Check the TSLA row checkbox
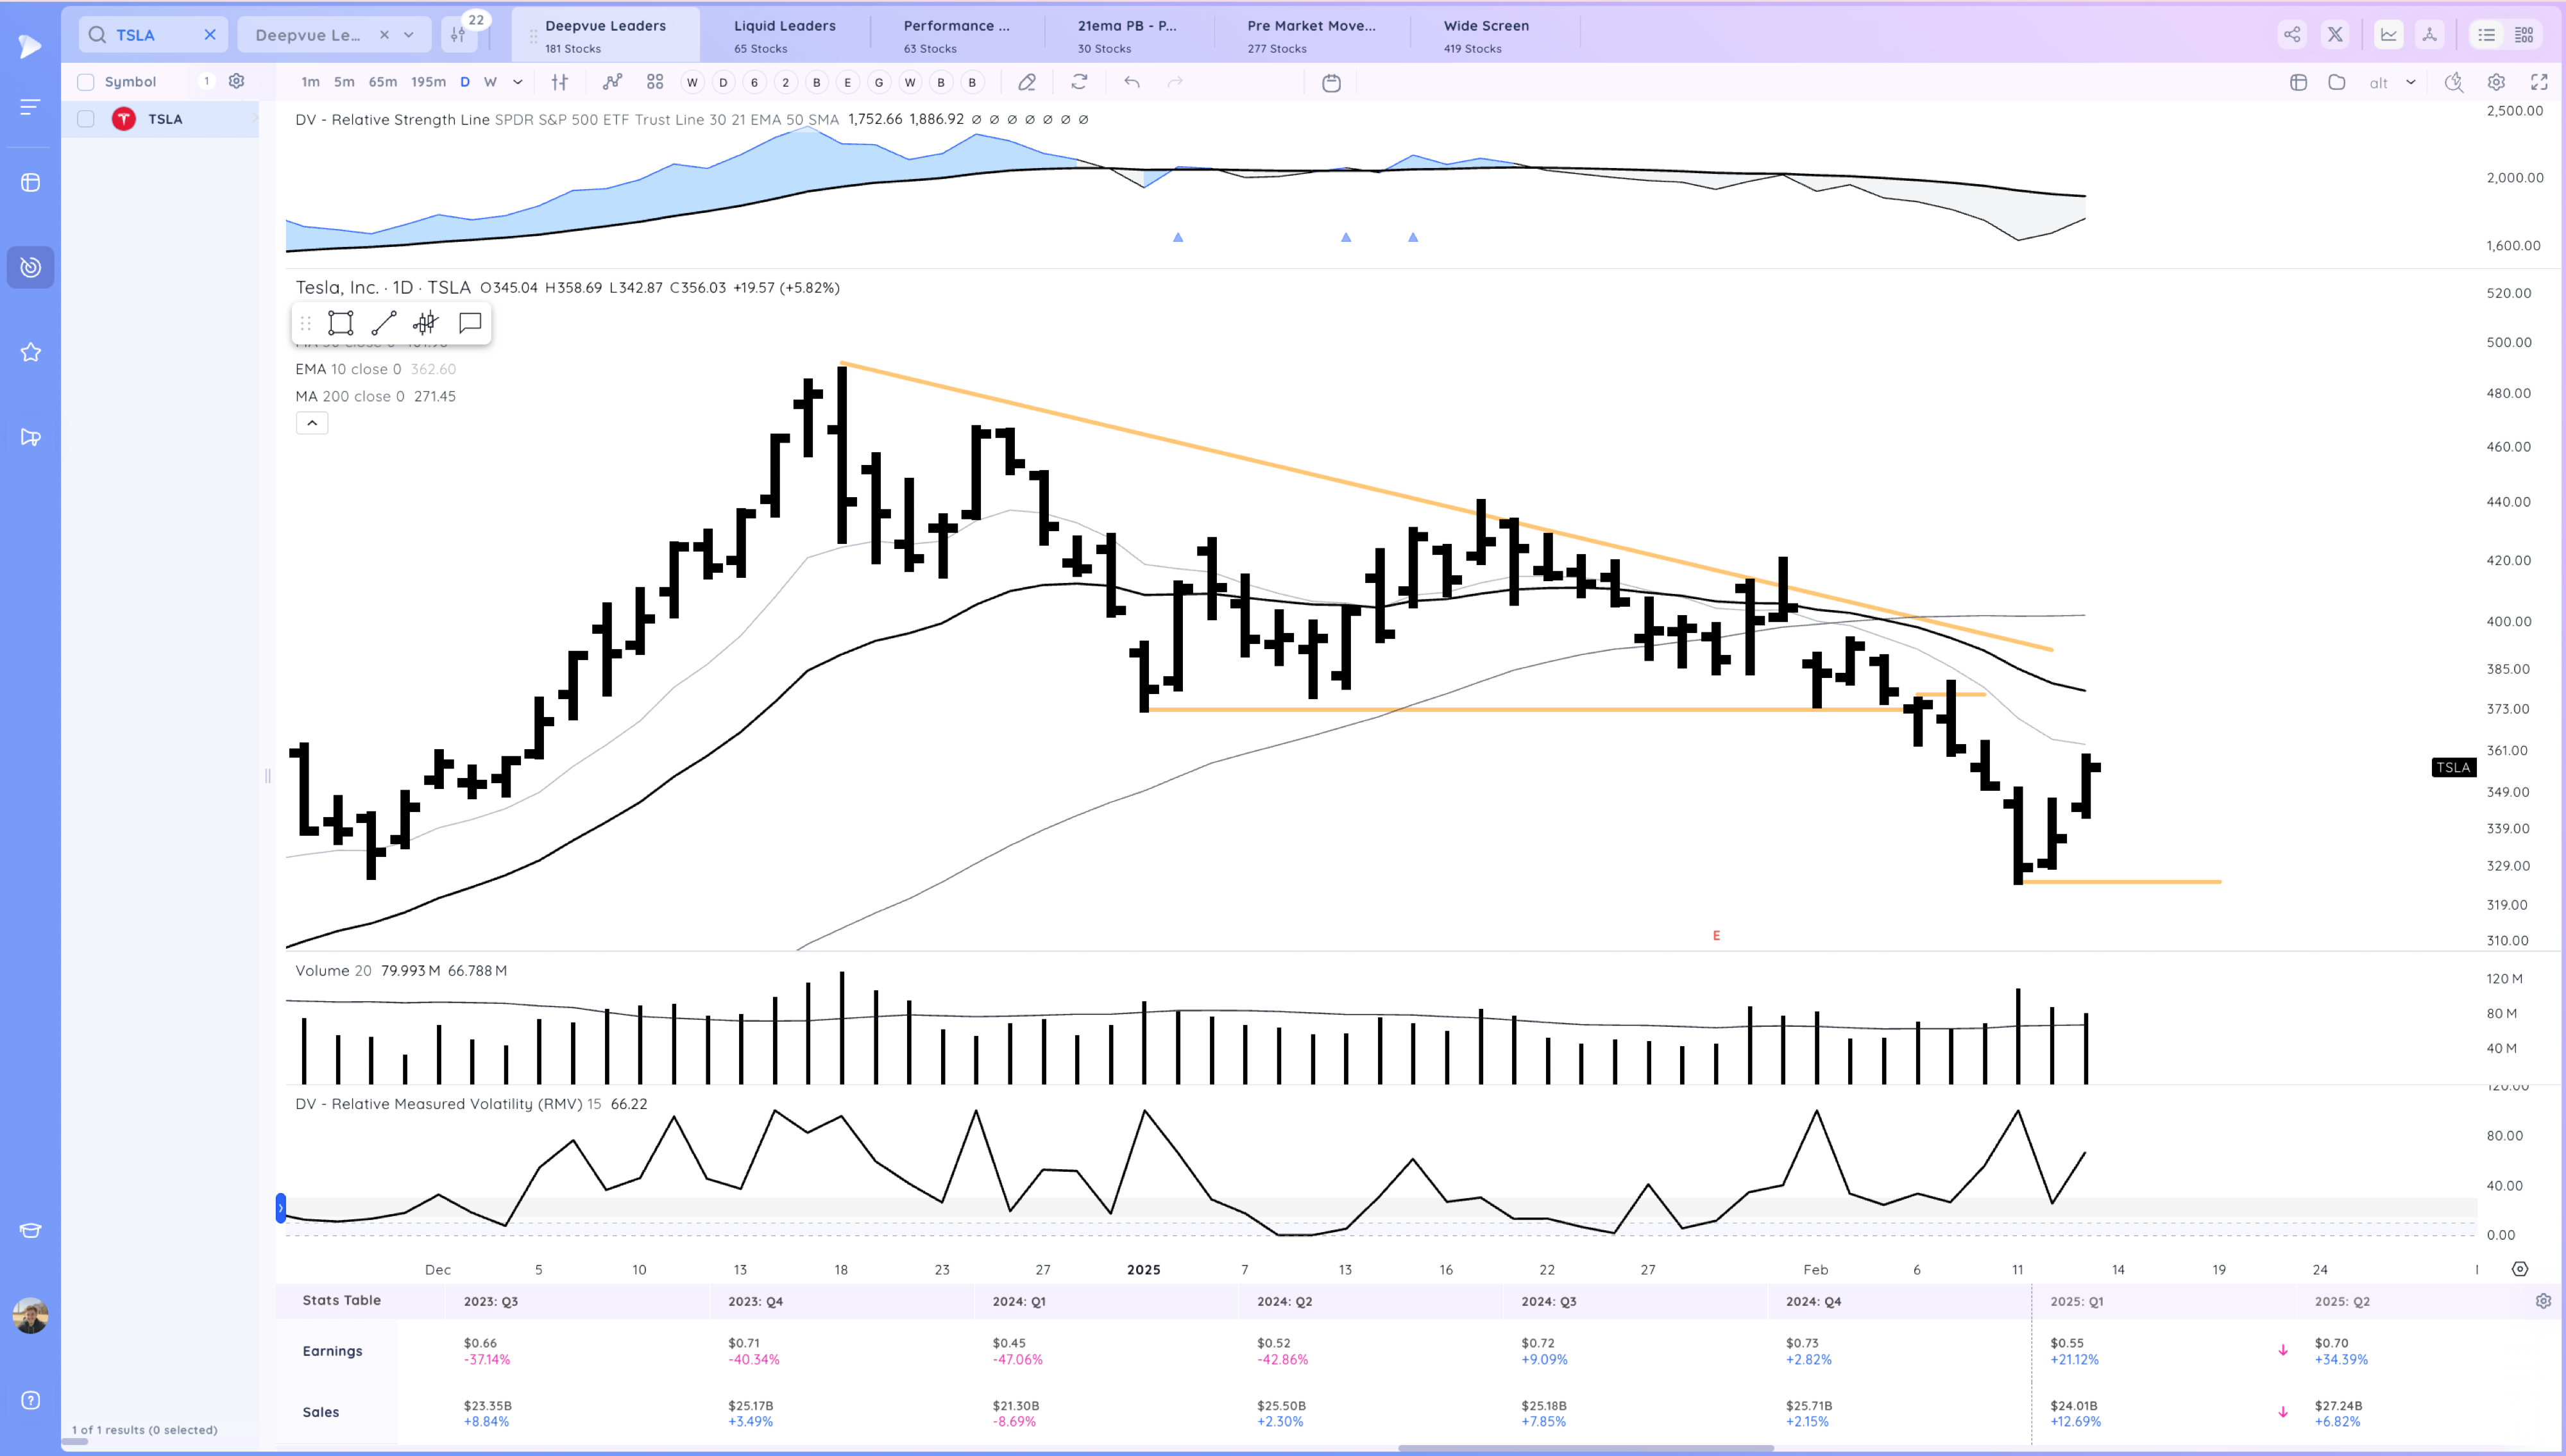Viewport: 2566px width, 1456px height. [86, 119]
